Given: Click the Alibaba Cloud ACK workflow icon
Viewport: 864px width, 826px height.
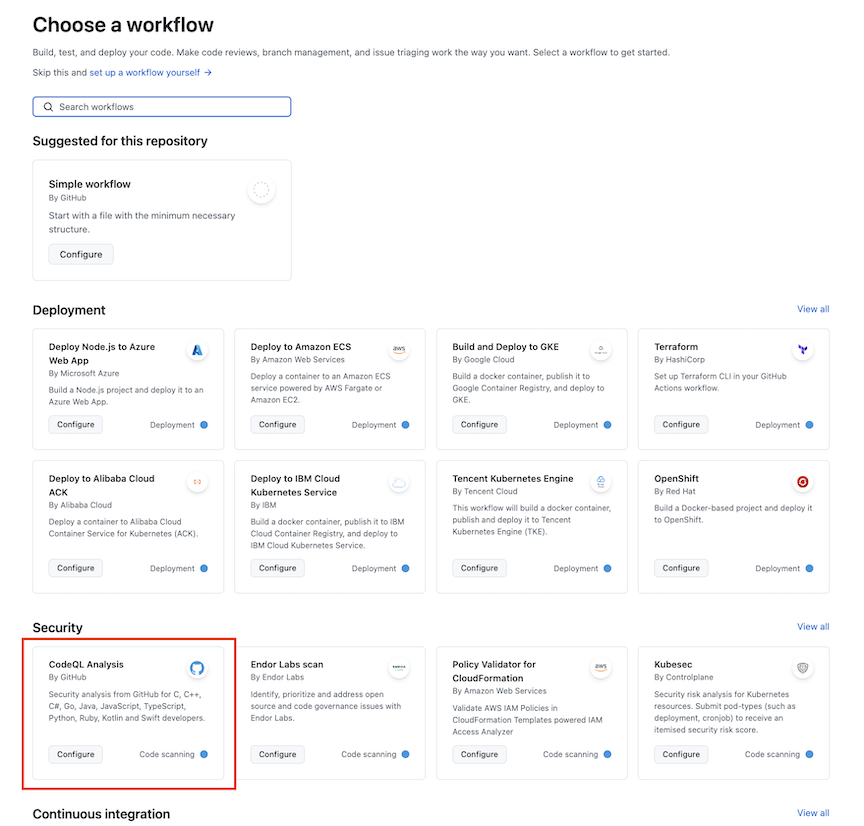Looking at the screenshot, I should click(197, 483).
